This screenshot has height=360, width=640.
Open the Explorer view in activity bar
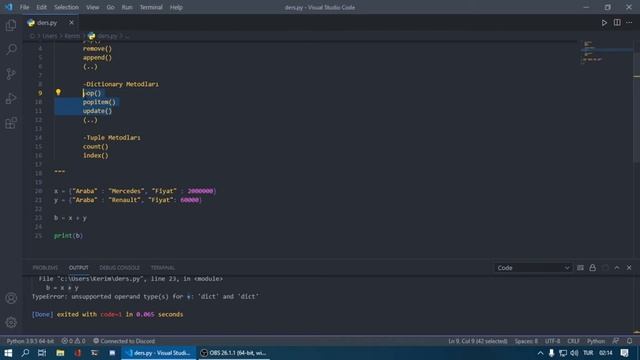tap(11, 25)
